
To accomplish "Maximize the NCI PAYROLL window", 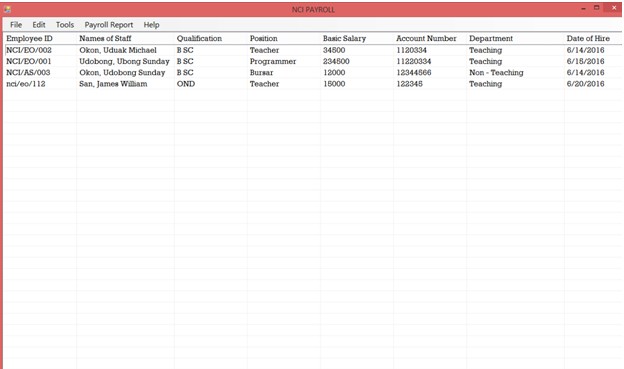I will (x=597, y=8).
